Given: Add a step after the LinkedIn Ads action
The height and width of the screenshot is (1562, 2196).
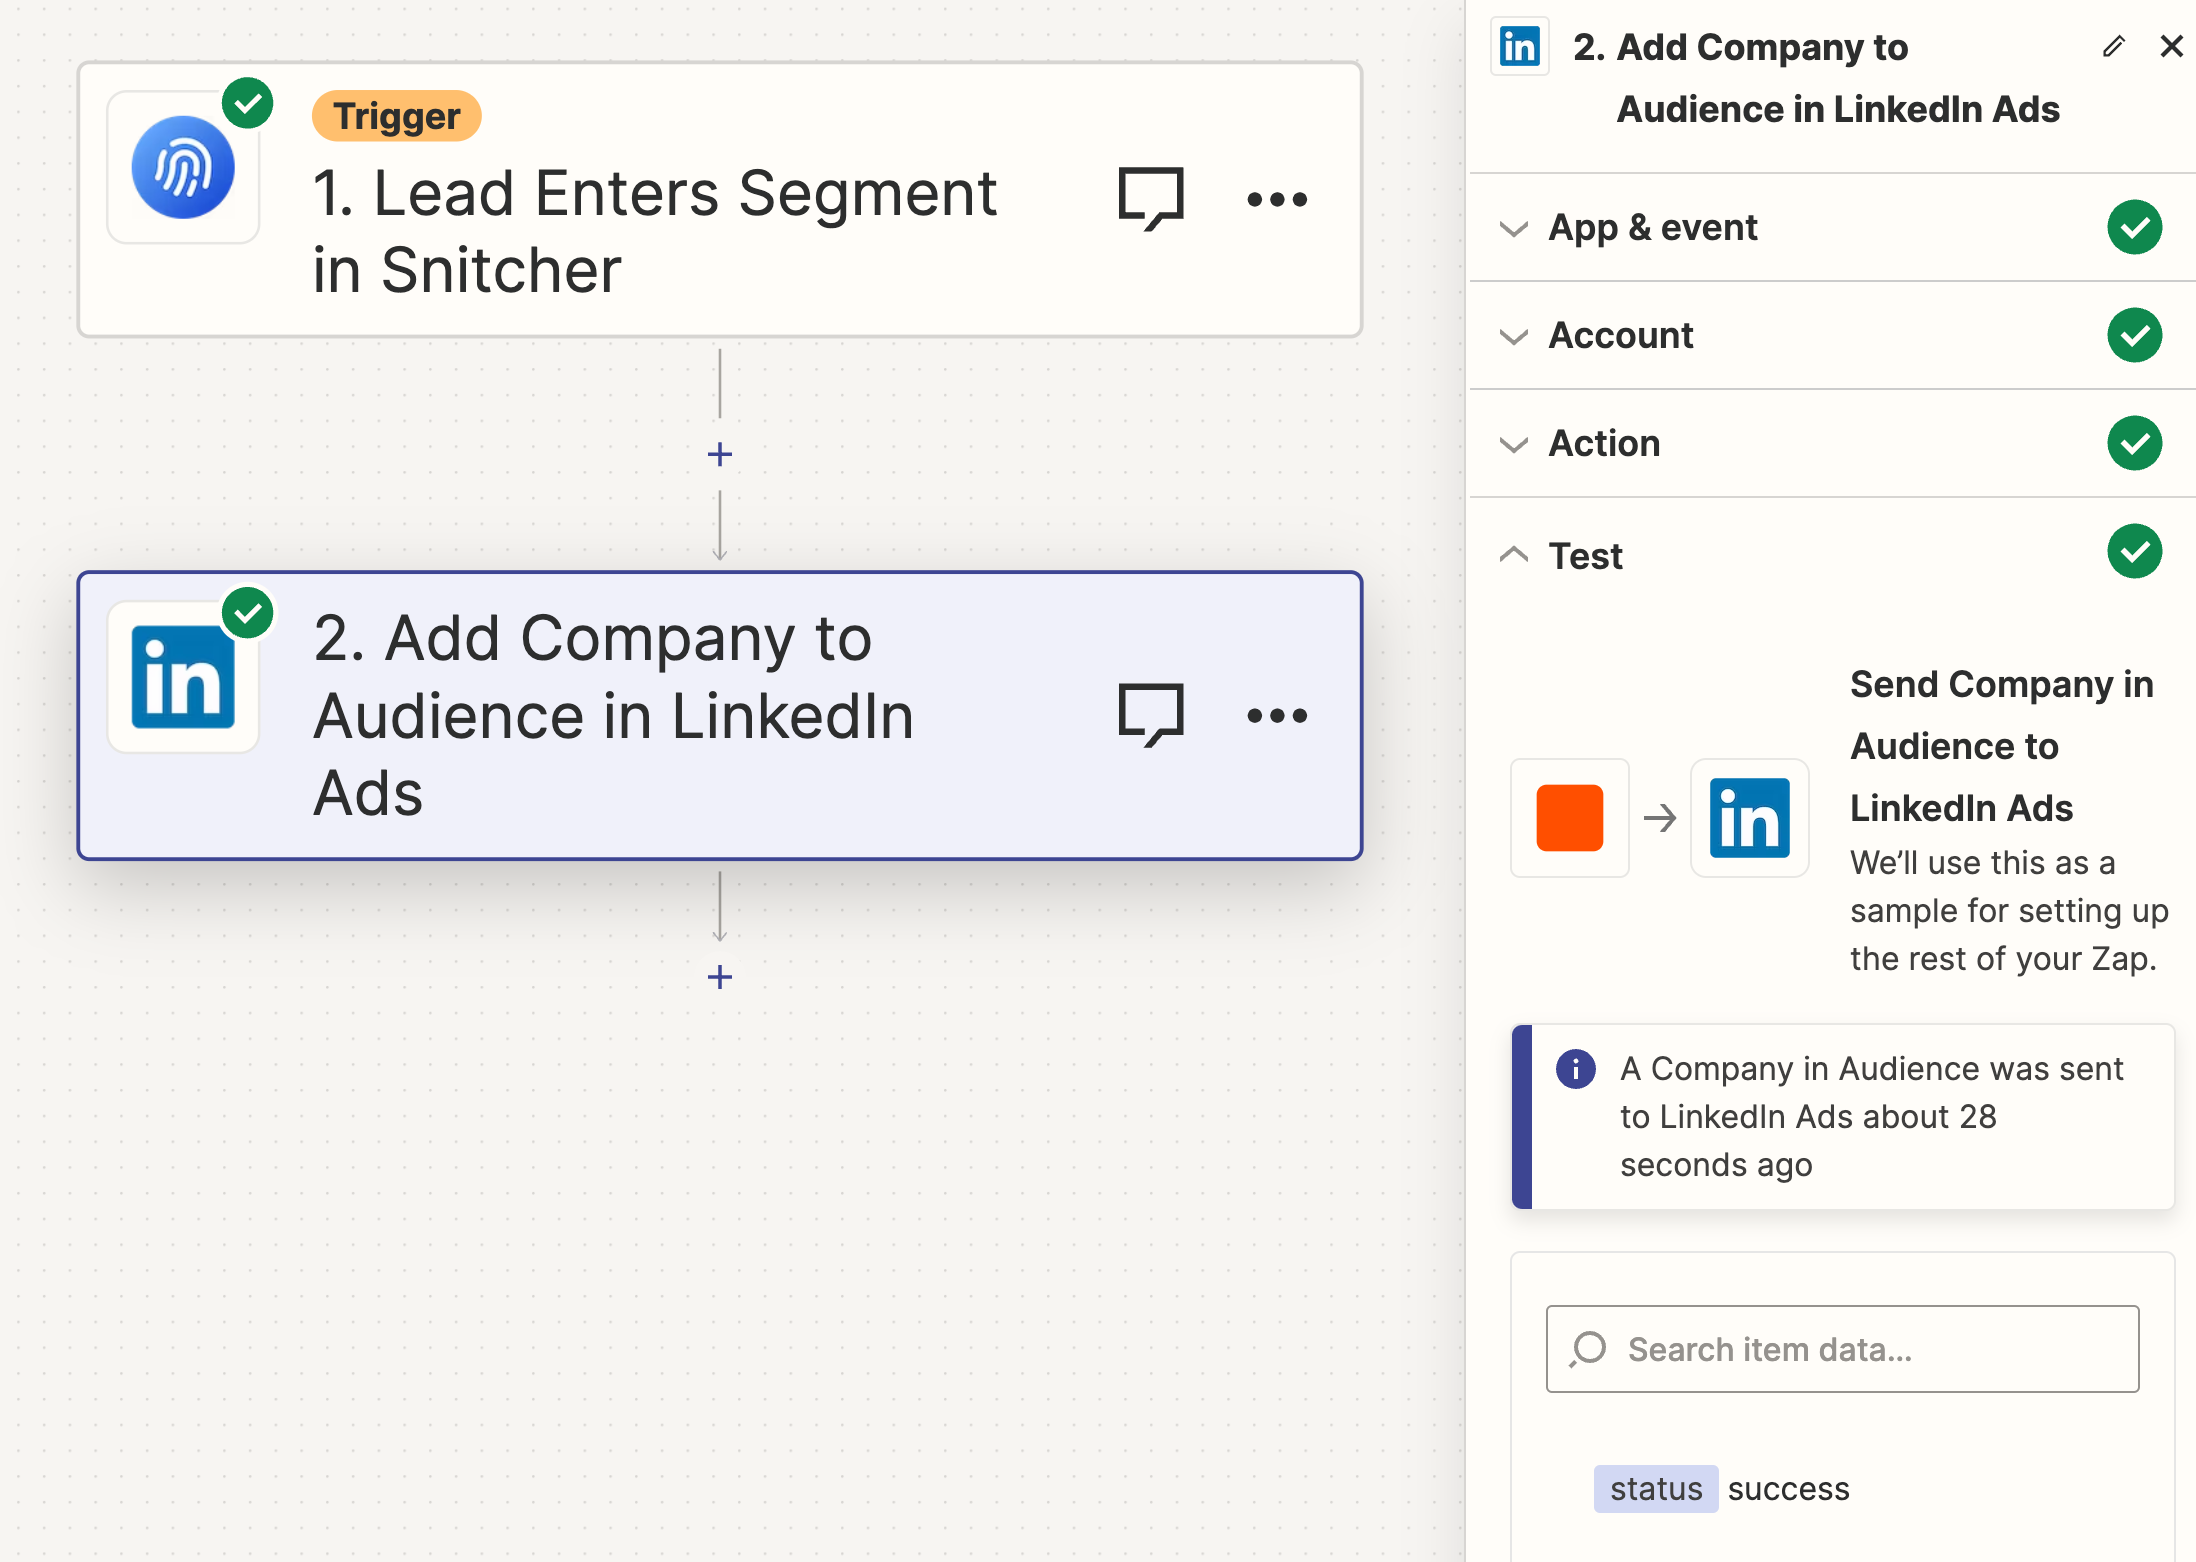Looking at the screenshot, I should [x=720, y=977].
